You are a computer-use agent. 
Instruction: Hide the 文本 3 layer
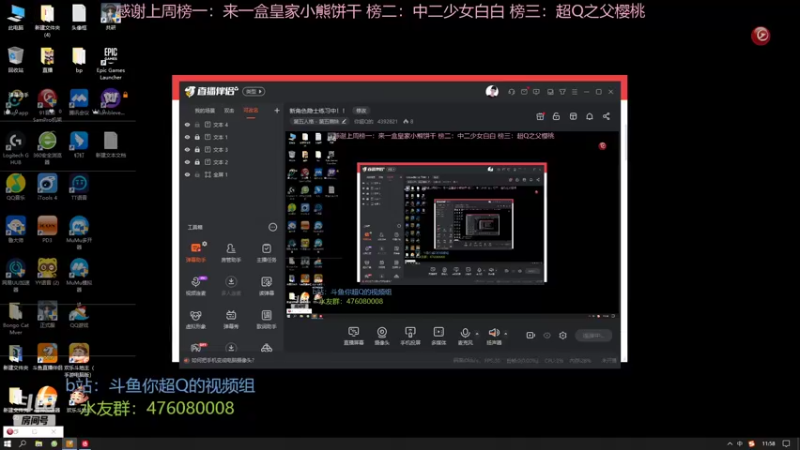coord(187,149)
